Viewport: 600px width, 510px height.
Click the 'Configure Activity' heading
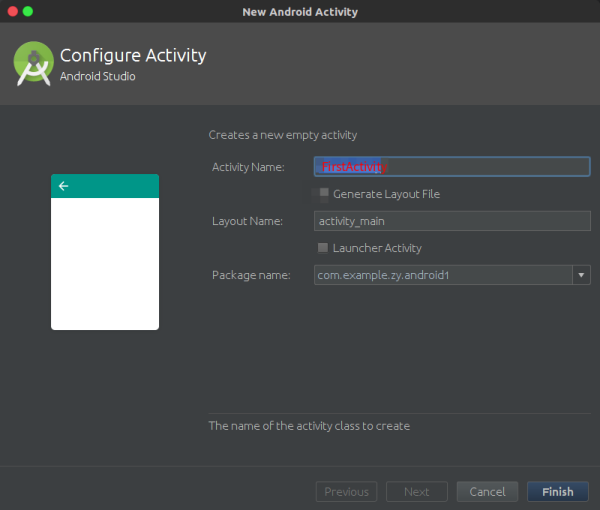(x=133, y=56)
